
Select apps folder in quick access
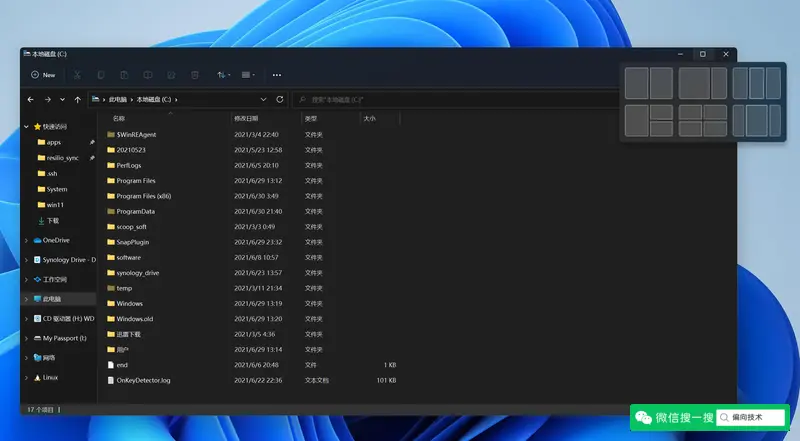[x=54, y=142]
